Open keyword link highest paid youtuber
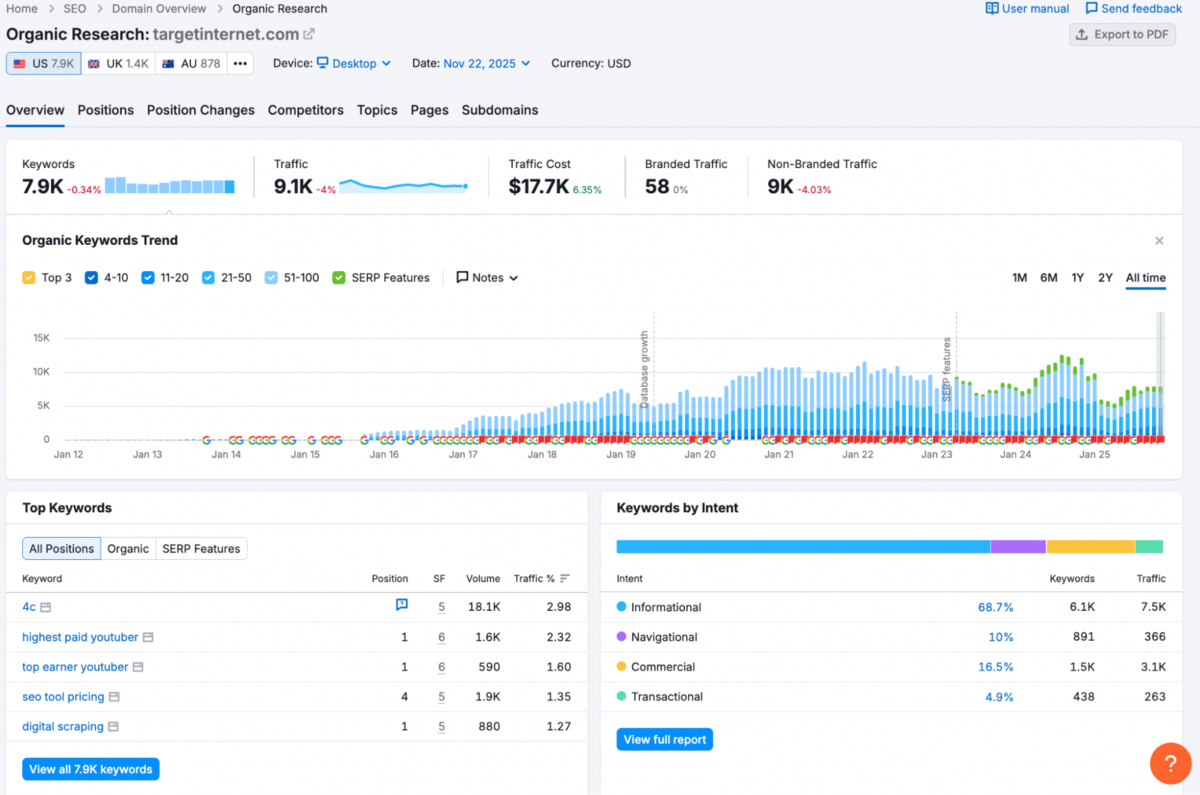 (x=80, y=637)
